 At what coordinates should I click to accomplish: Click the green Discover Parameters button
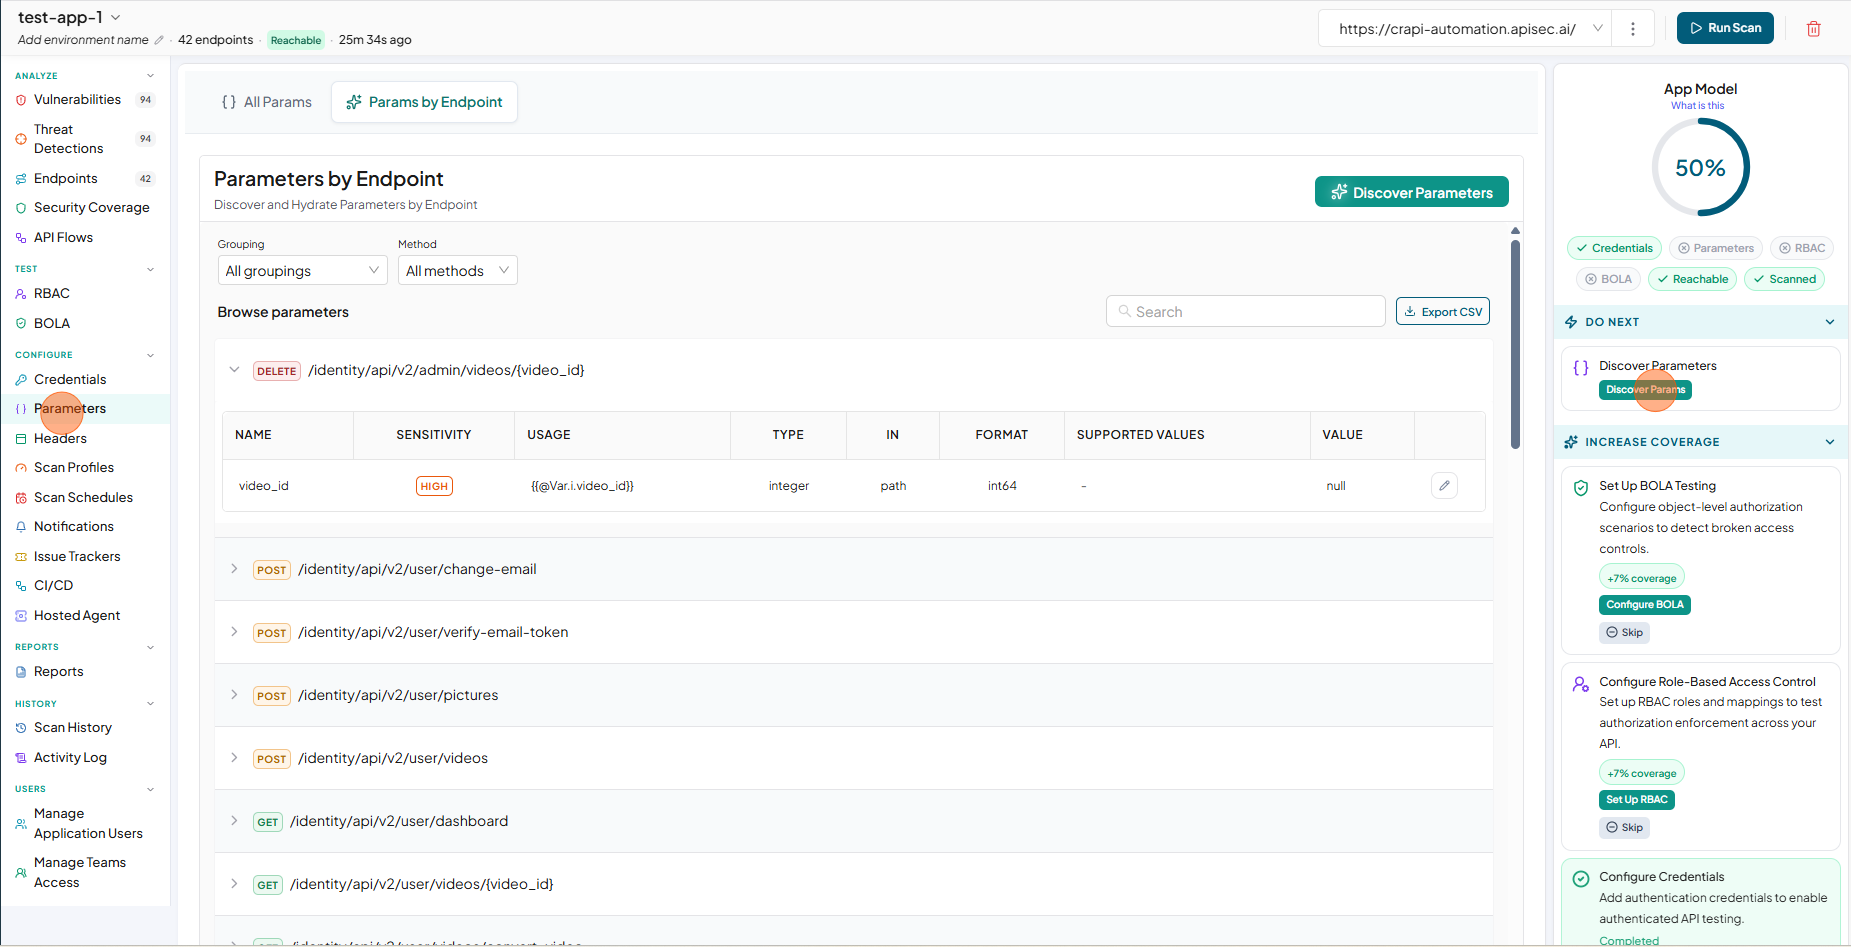point(1411,192)
